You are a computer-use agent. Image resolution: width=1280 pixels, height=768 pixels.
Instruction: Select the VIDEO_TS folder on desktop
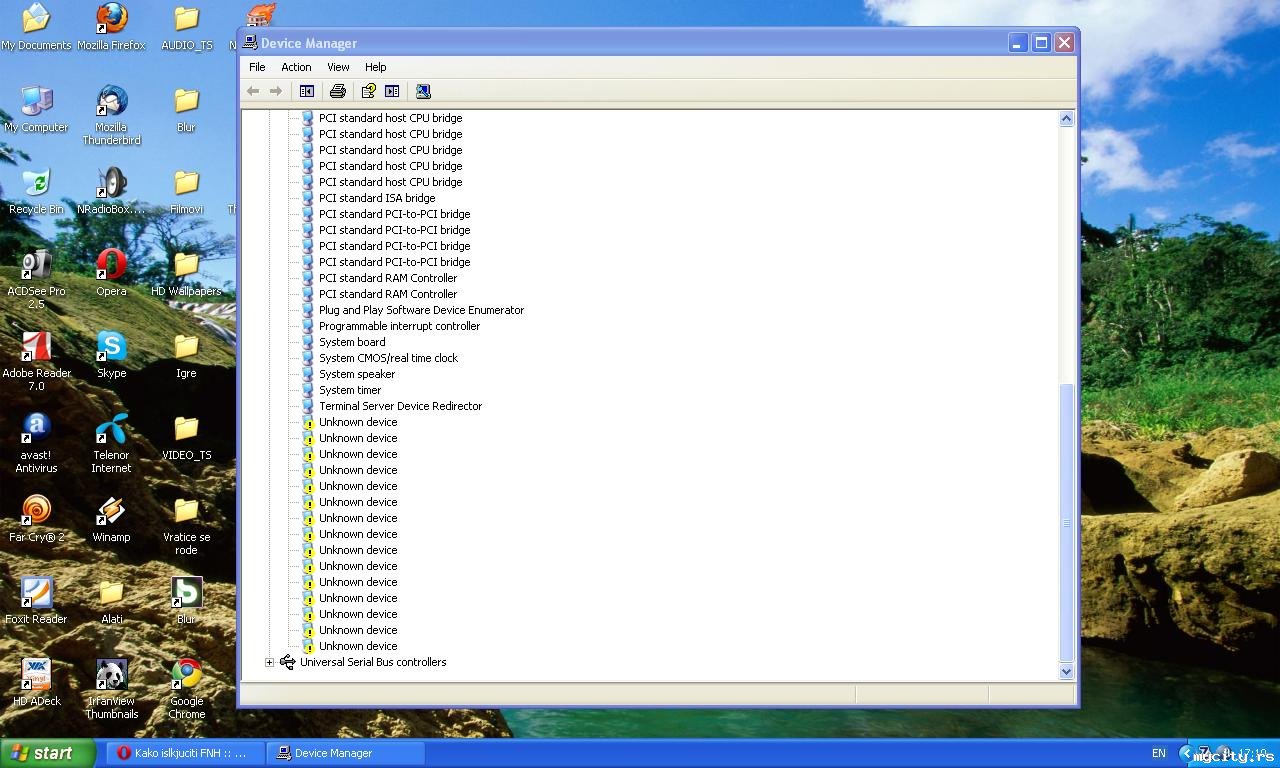(x=186, y=437)
